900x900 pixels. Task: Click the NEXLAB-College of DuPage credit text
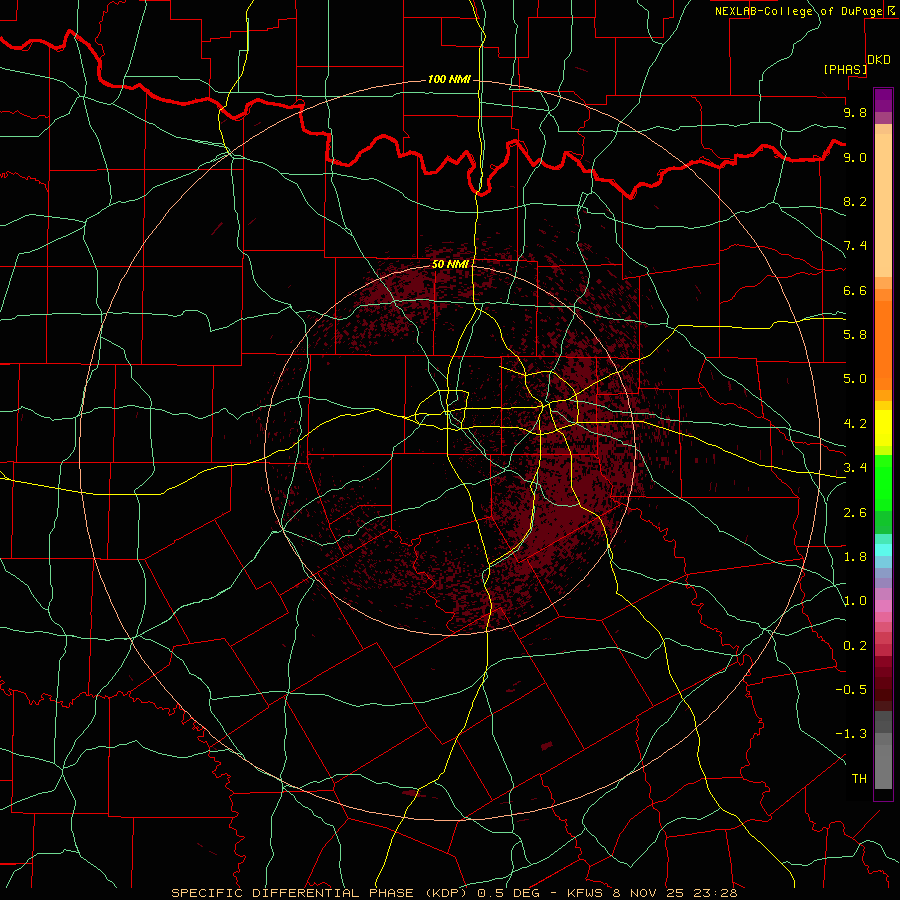pyautogui.click(x=798, y=11)
